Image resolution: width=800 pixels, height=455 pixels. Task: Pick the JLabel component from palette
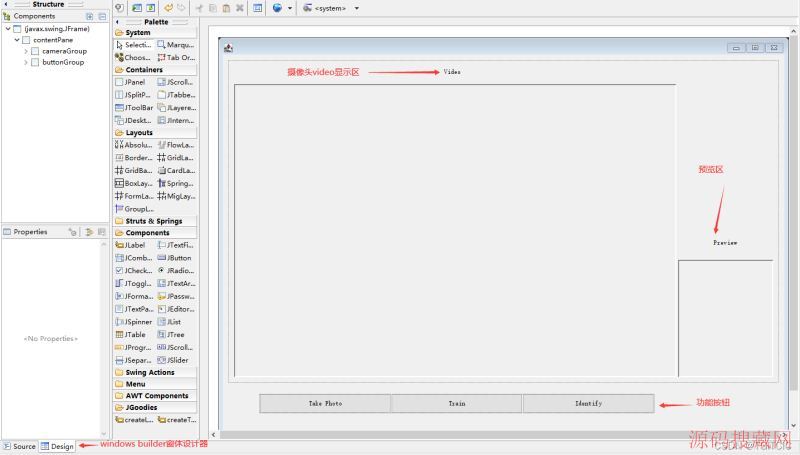tap(132, 245)
